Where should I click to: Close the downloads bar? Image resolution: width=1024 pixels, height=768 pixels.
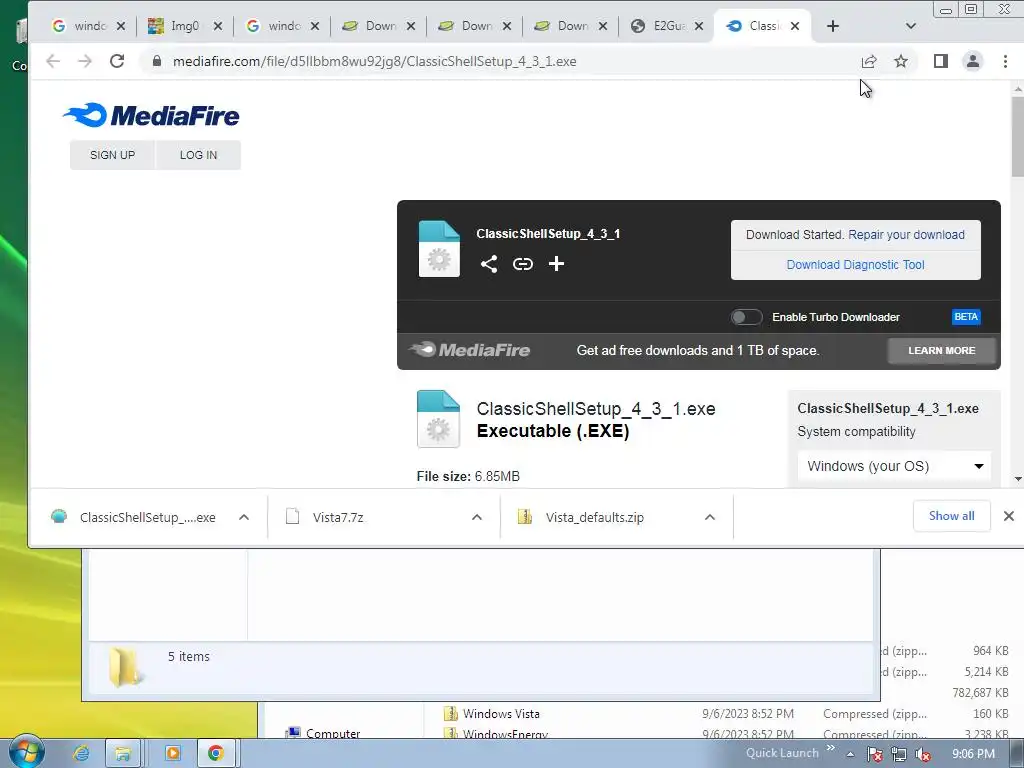[1008, 516]
